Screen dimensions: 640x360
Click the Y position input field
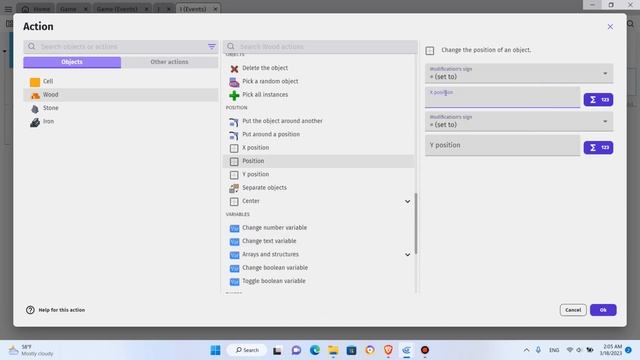(502, 145)
